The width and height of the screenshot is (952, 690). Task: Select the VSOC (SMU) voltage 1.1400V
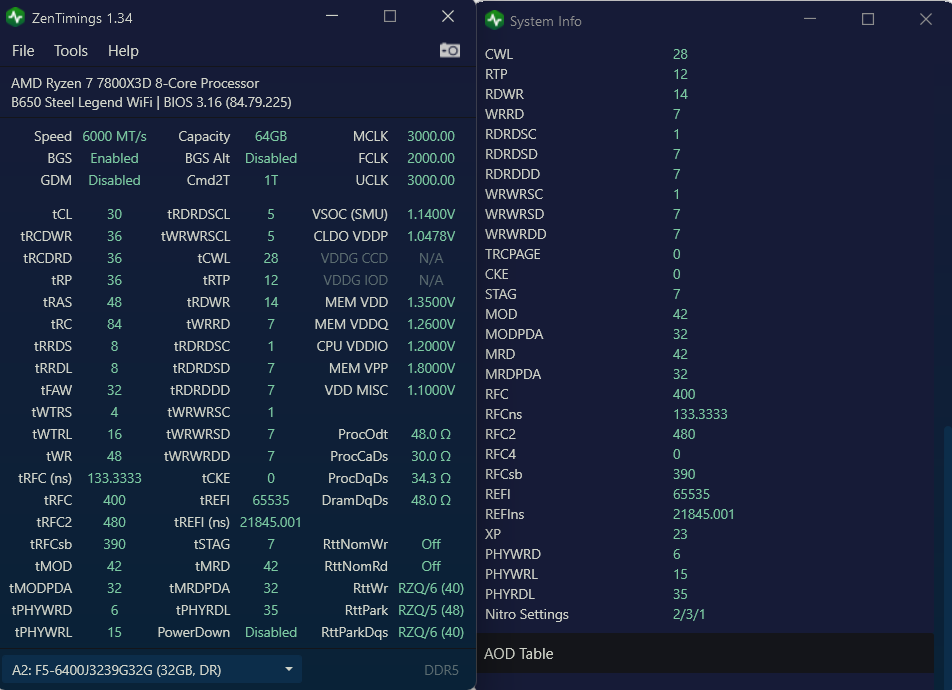coord(430,214)
